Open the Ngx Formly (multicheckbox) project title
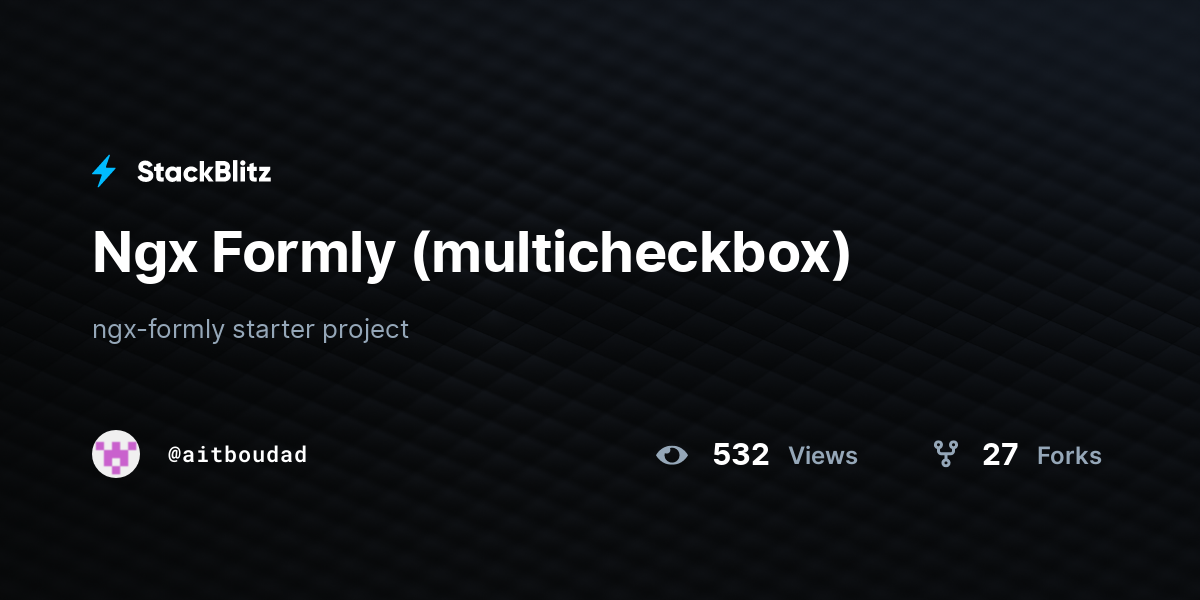The width and height of the screenshot is (1200, 600). [472, 253]
